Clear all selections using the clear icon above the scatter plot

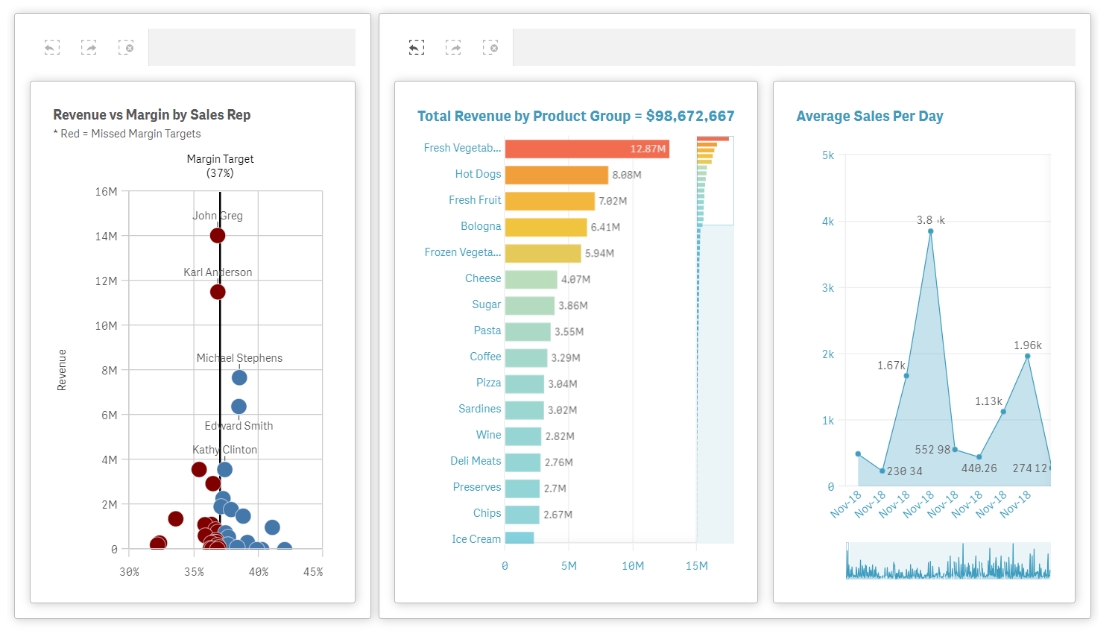pos(125,47)
